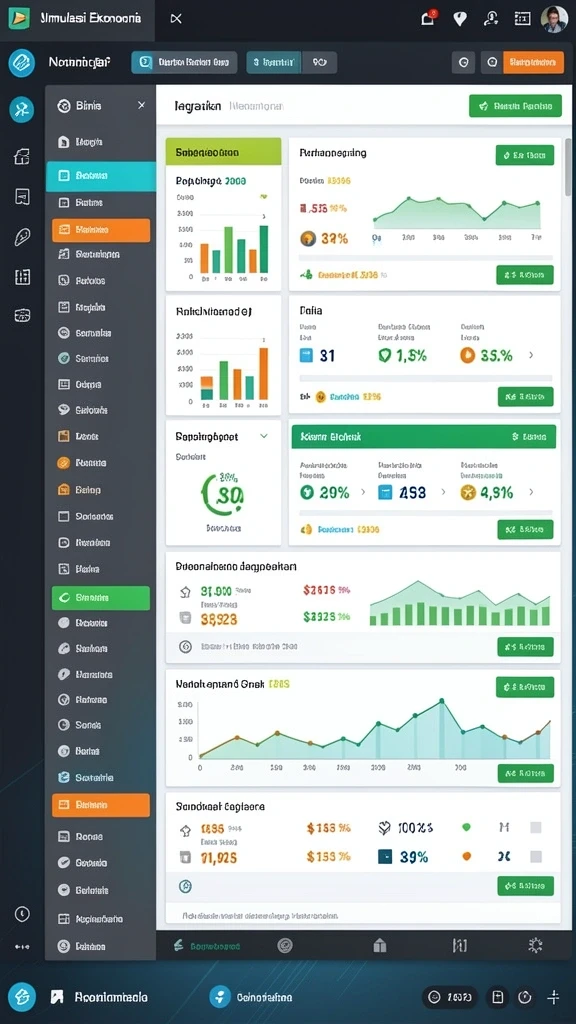This screenshot has height=1024, width=576.
Task: Click the orange button in top toolbar
Action: tap(533, 63)
